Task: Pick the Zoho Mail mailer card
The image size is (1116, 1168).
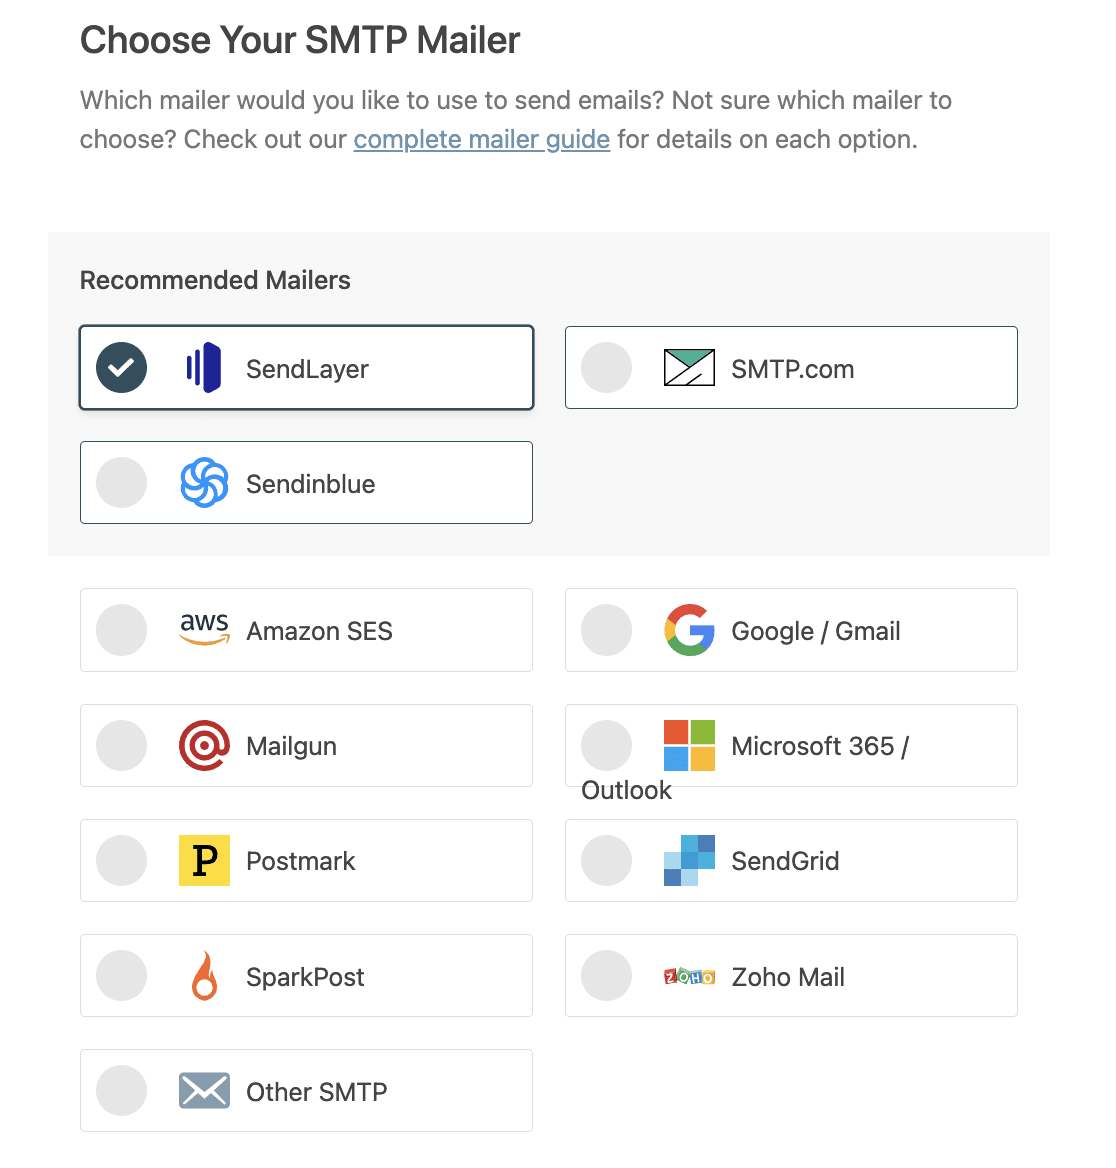Action: click(791, 976)
